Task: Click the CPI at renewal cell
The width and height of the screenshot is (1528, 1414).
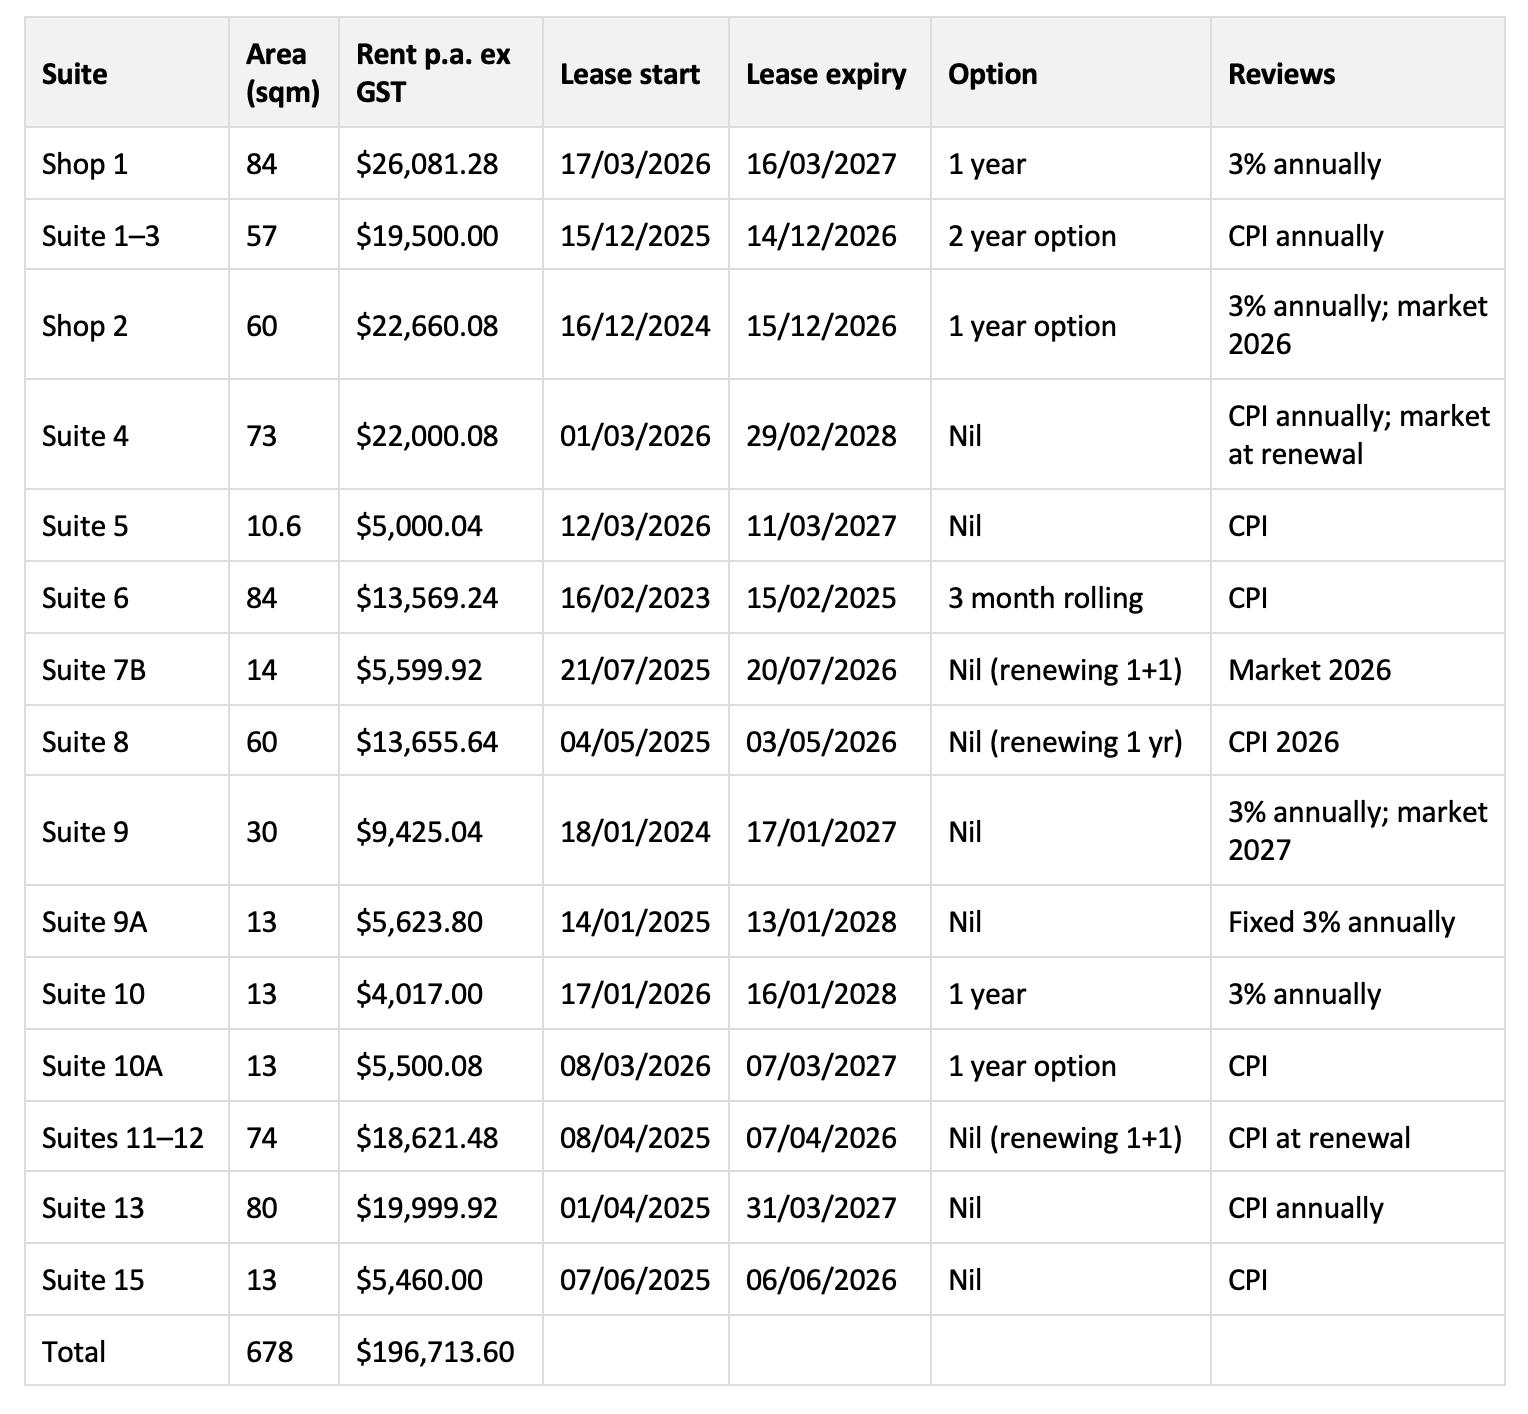Action: click(x=1319, y=1138)
